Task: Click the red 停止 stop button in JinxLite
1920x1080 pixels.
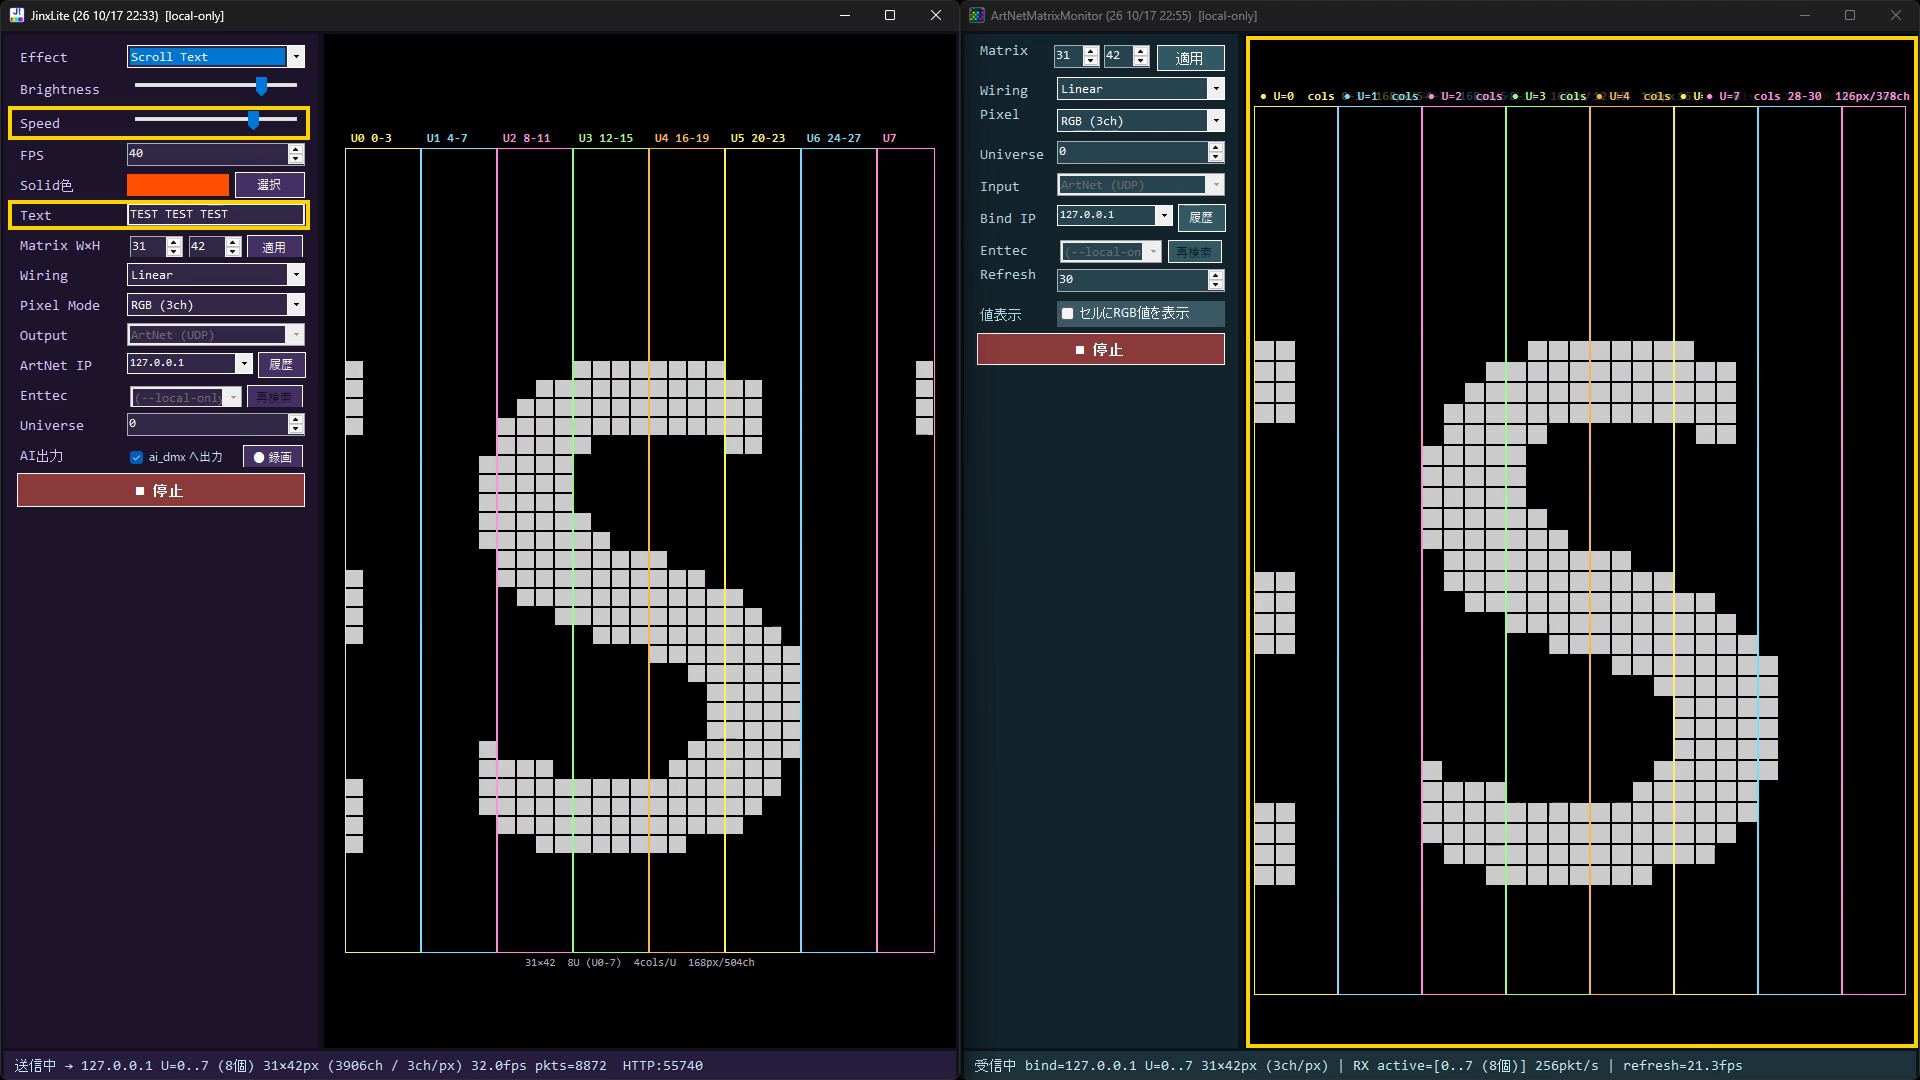Action: [x=161, y=490]
